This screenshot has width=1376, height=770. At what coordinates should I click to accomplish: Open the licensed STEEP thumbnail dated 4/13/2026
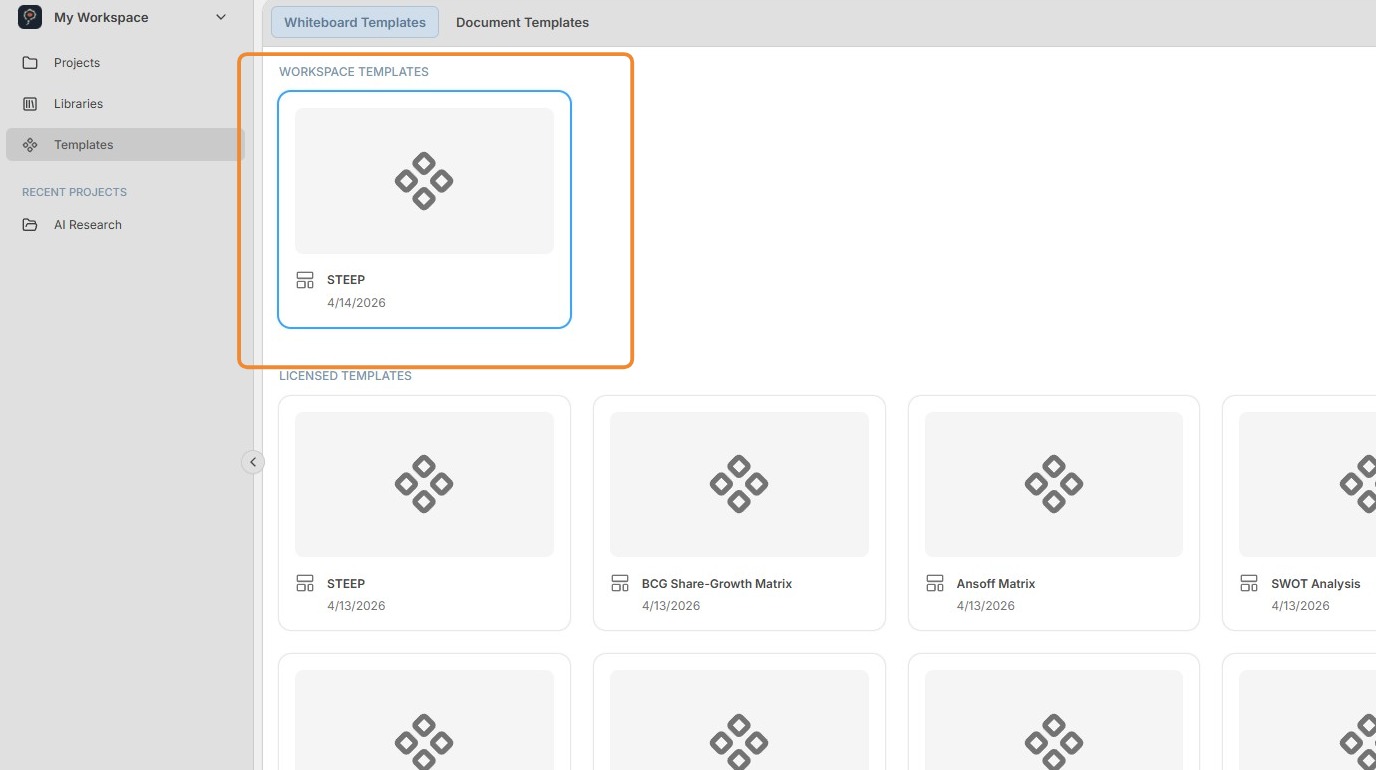pyautogui.click(x=424, y=484)
